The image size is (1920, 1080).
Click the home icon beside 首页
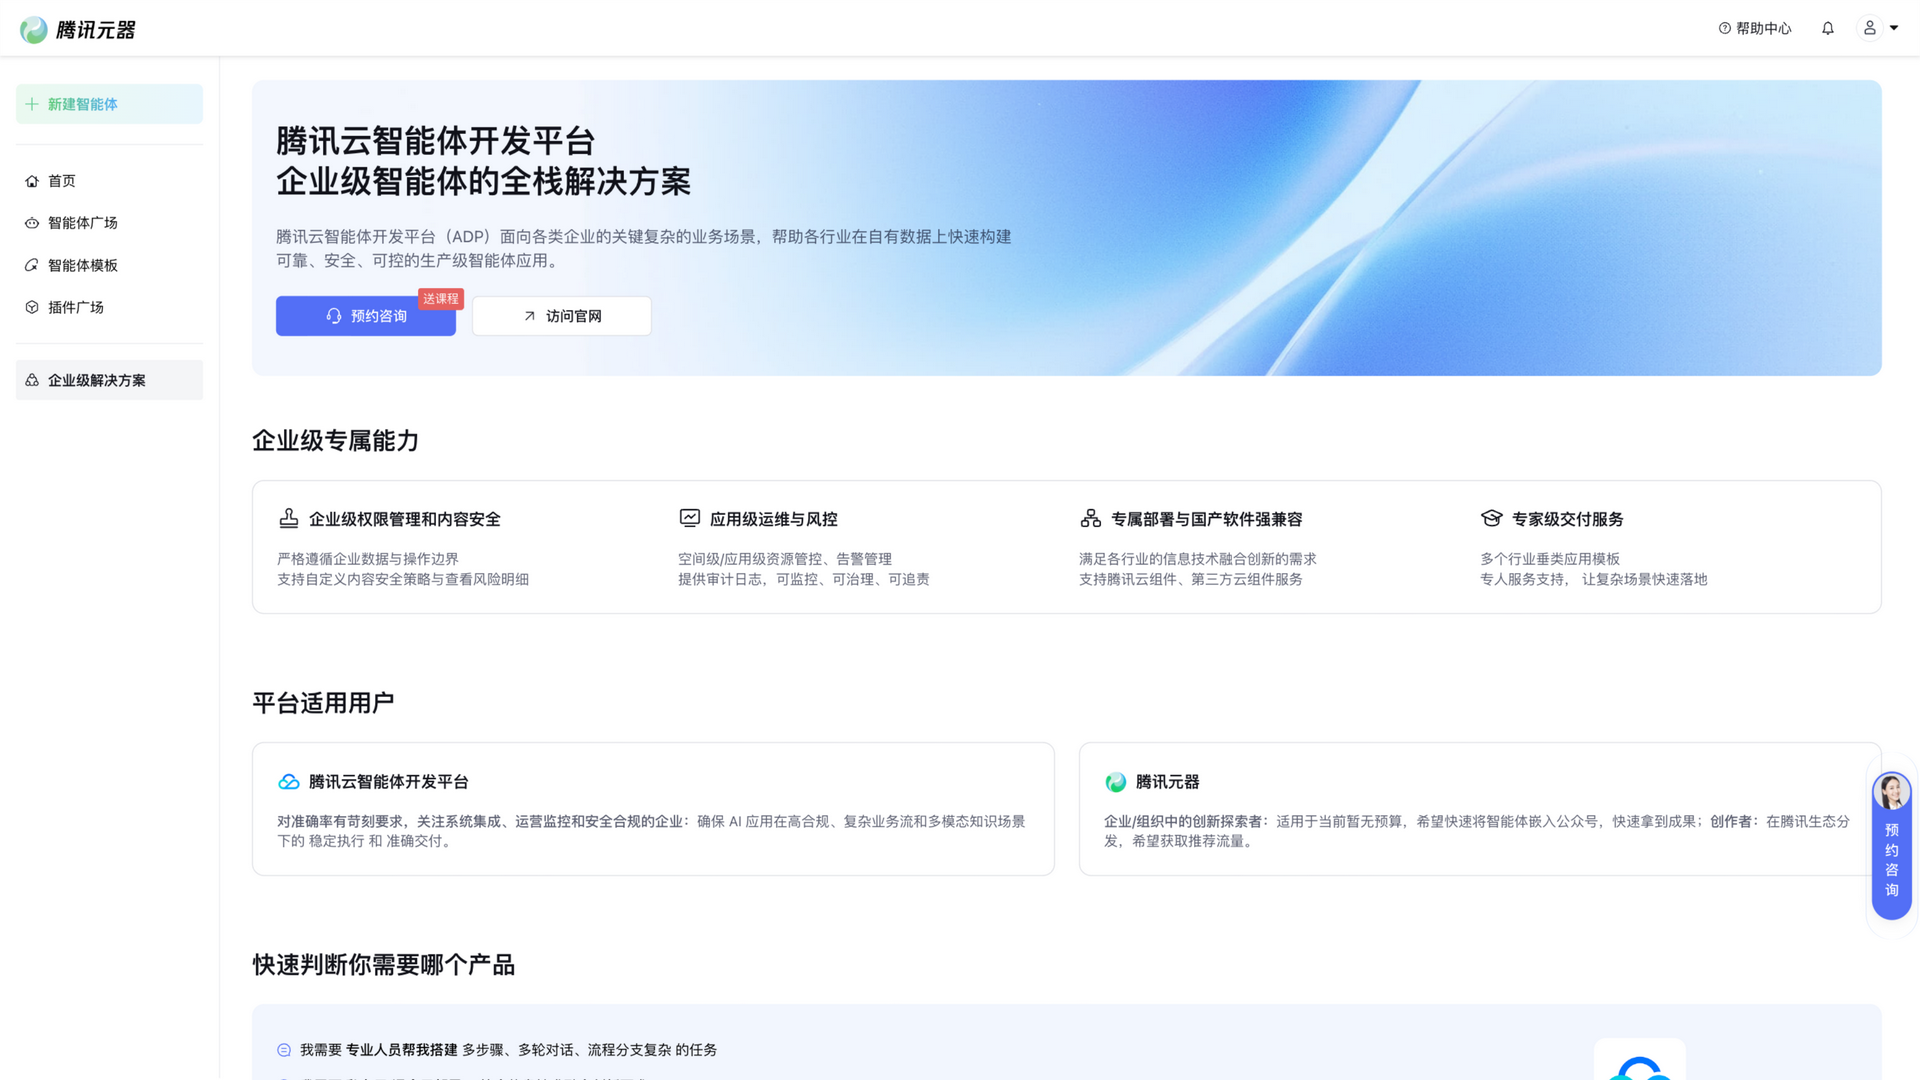(x=32, y=181)
